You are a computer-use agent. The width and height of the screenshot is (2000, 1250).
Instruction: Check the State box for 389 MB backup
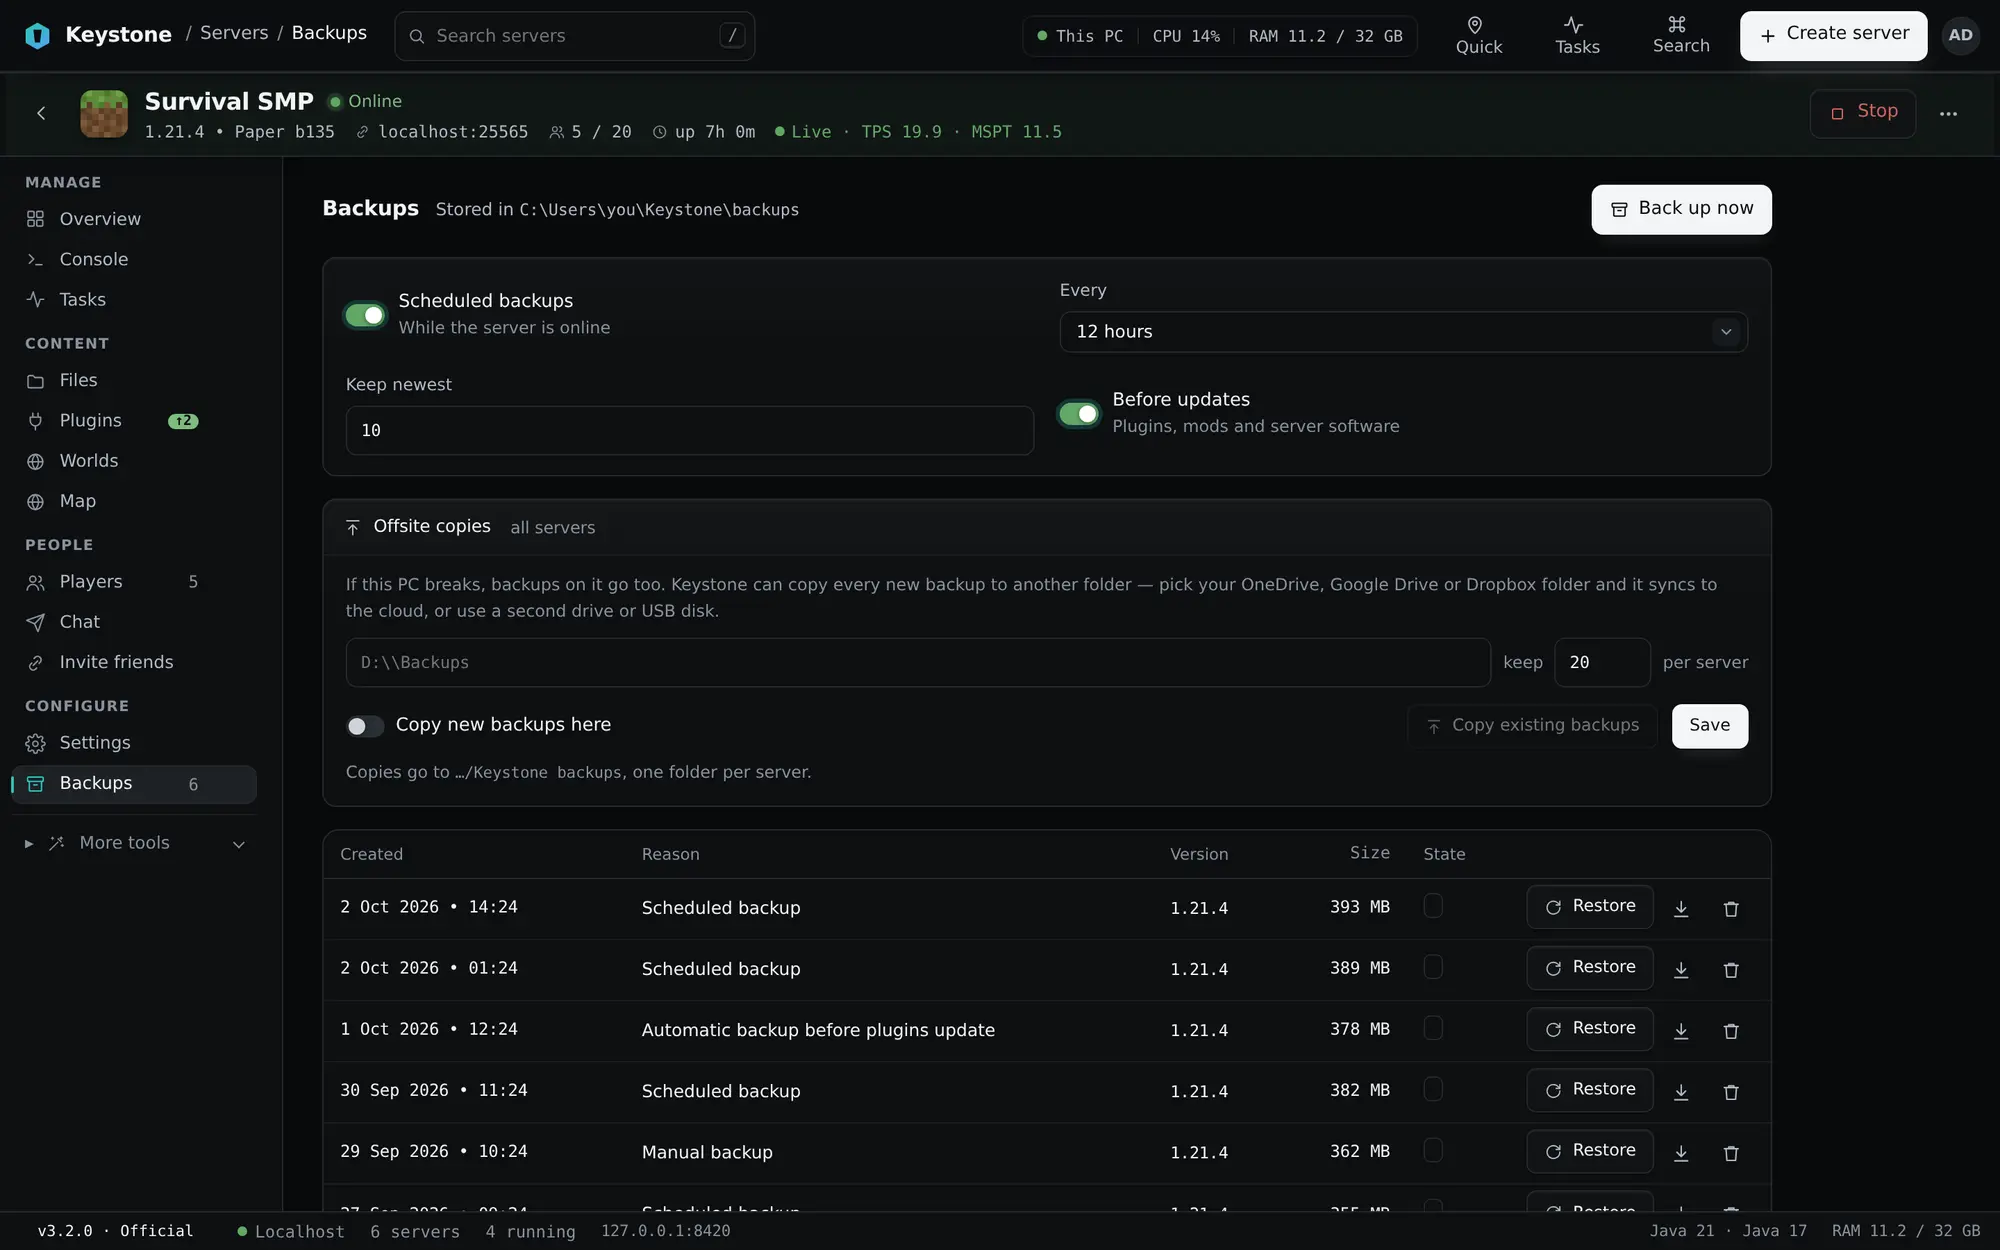point(1433,966)
